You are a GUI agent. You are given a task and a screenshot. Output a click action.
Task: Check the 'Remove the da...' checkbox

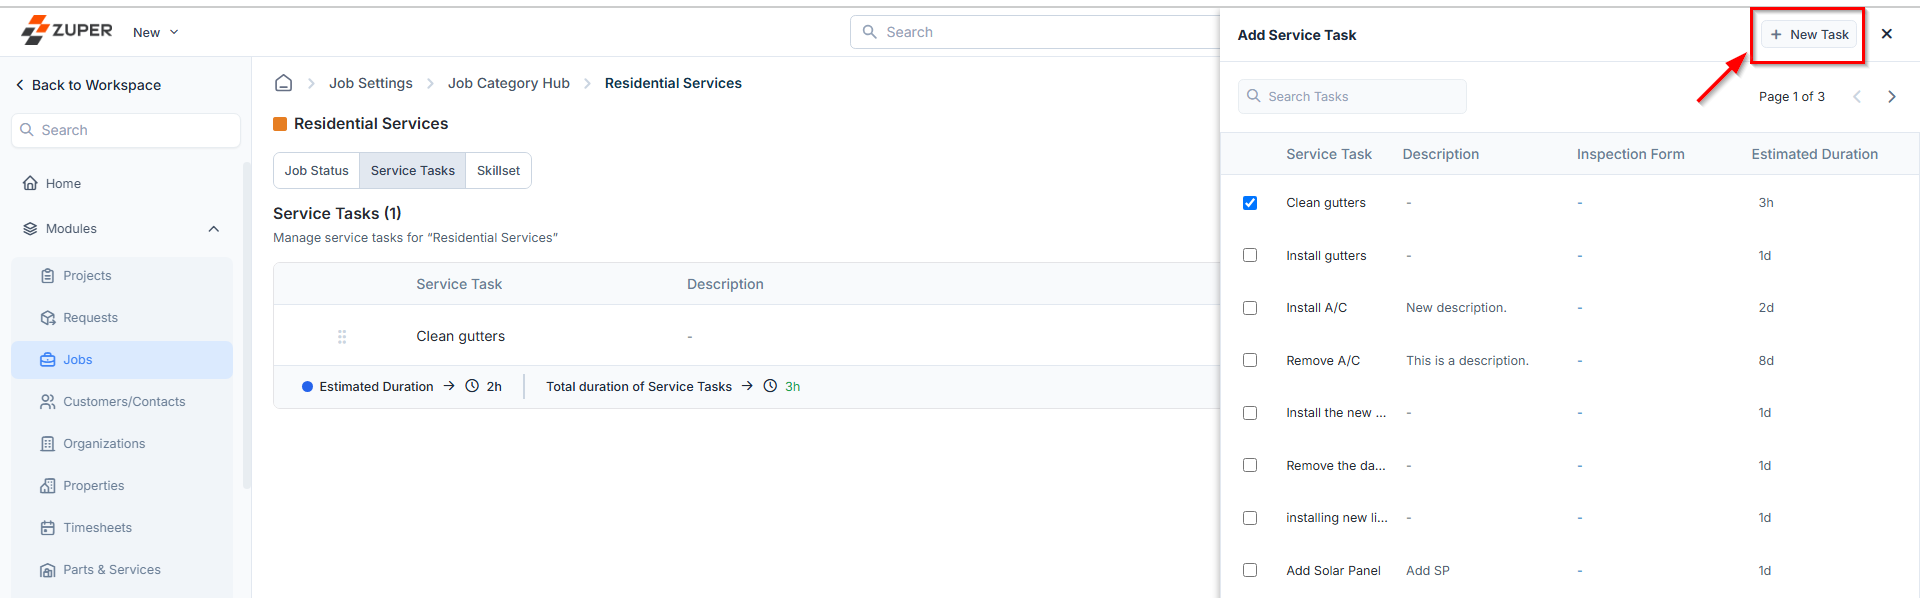coord(1250,465)
